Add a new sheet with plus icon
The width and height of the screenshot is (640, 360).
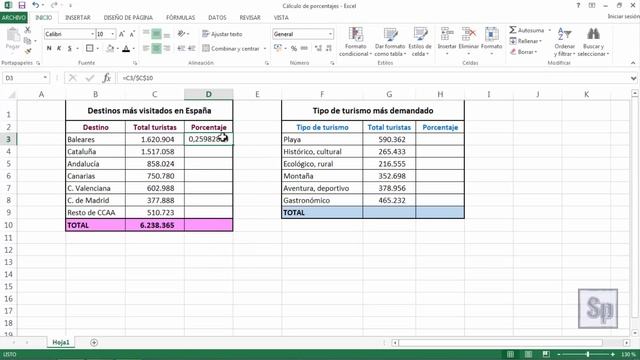click(94, 342)
